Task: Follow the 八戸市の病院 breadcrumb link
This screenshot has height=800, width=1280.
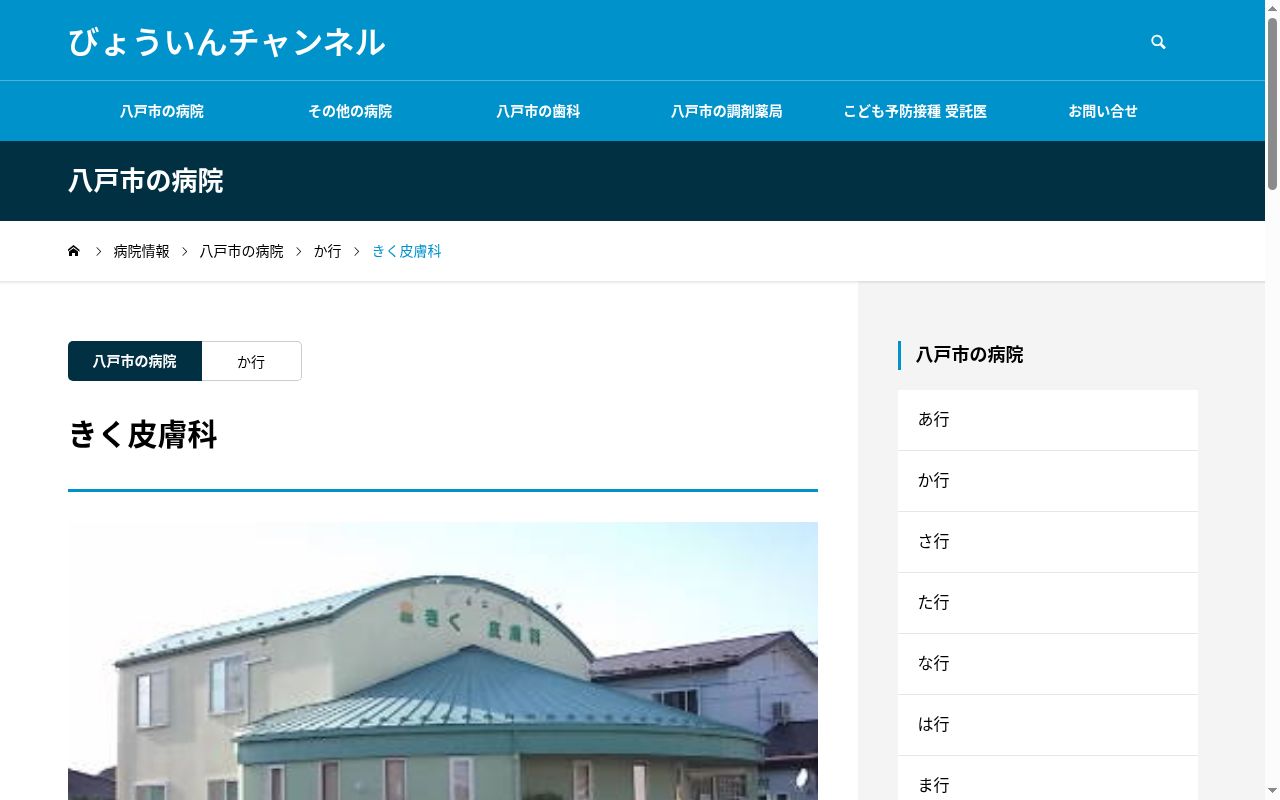Action: click(x=242, y=251)
